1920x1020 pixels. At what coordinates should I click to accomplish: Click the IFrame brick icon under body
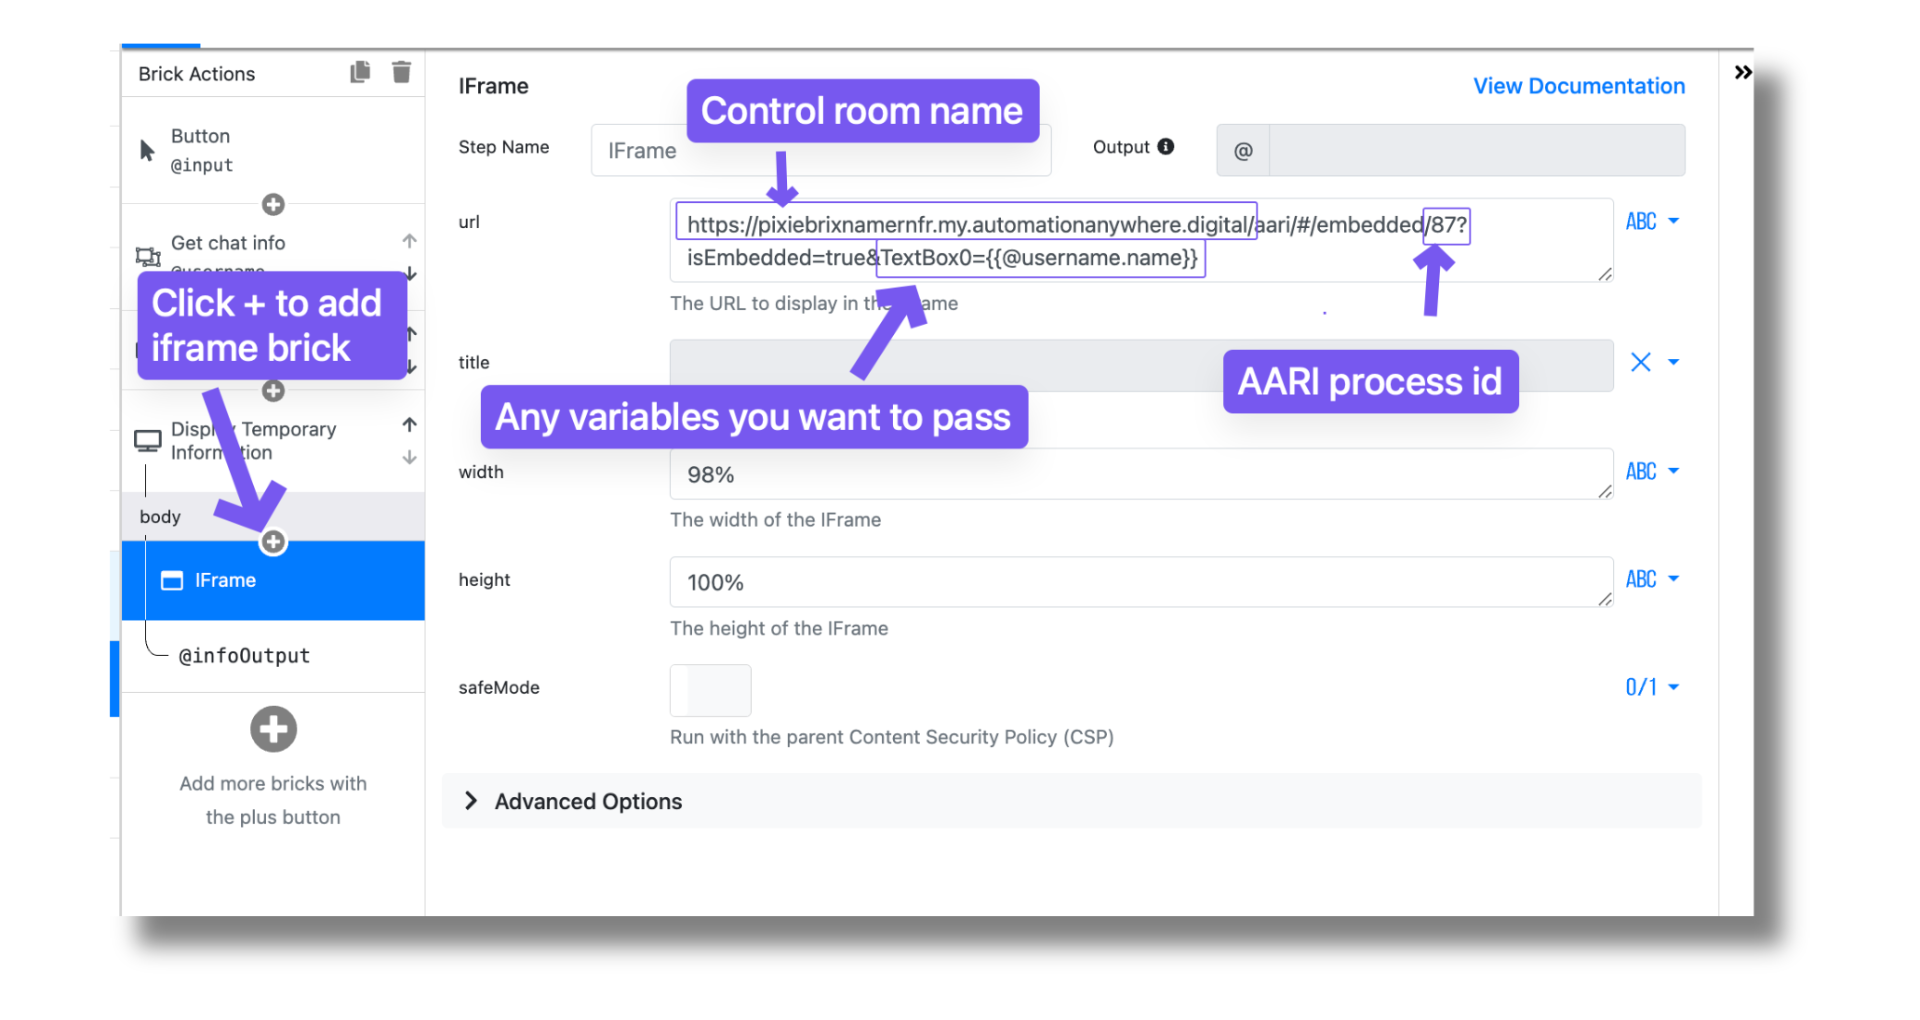click(171, 580)
